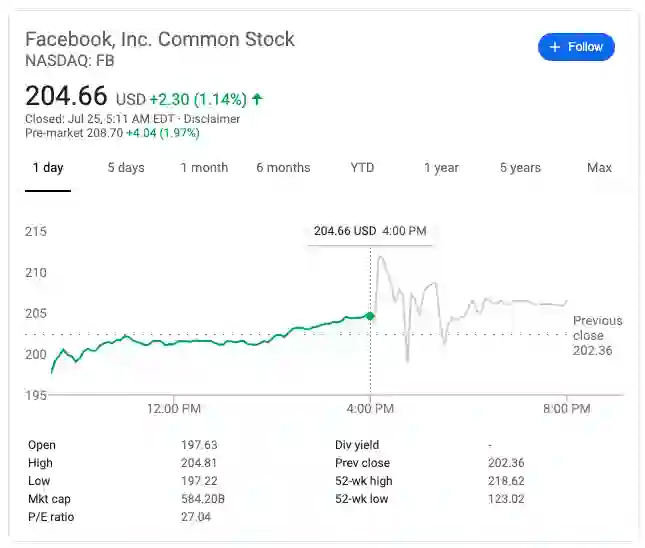Click the green dot marker on chart
This screenshot has width=645, height=548.
(370, 316)
